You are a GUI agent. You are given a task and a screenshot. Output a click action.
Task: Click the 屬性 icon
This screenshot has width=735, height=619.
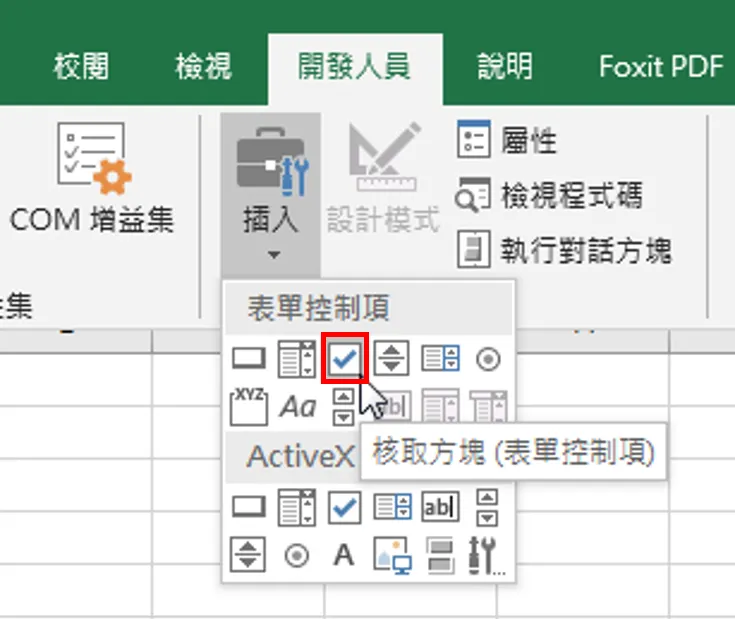tap(474, 139)
